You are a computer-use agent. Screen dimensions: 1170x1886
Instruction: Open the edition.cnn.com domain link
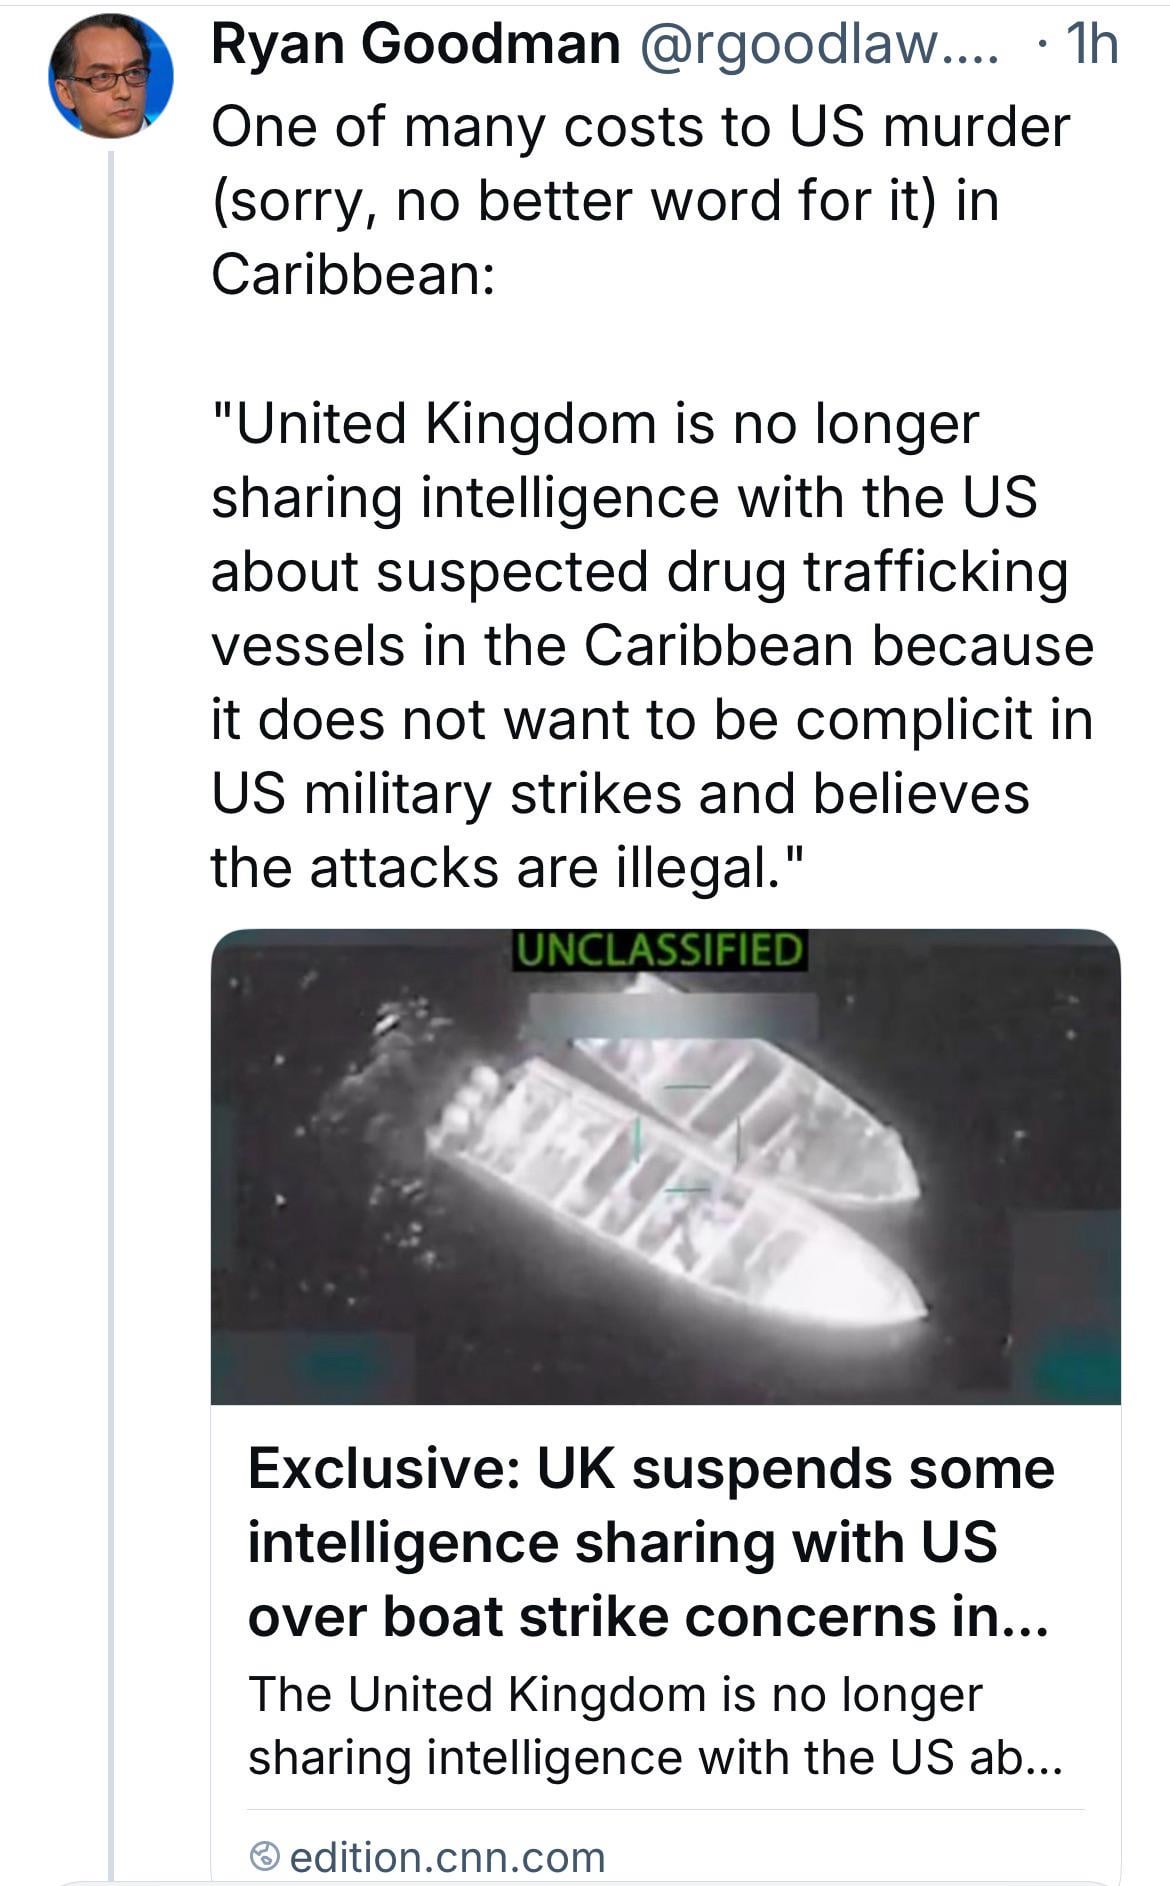click(447, 1857)
